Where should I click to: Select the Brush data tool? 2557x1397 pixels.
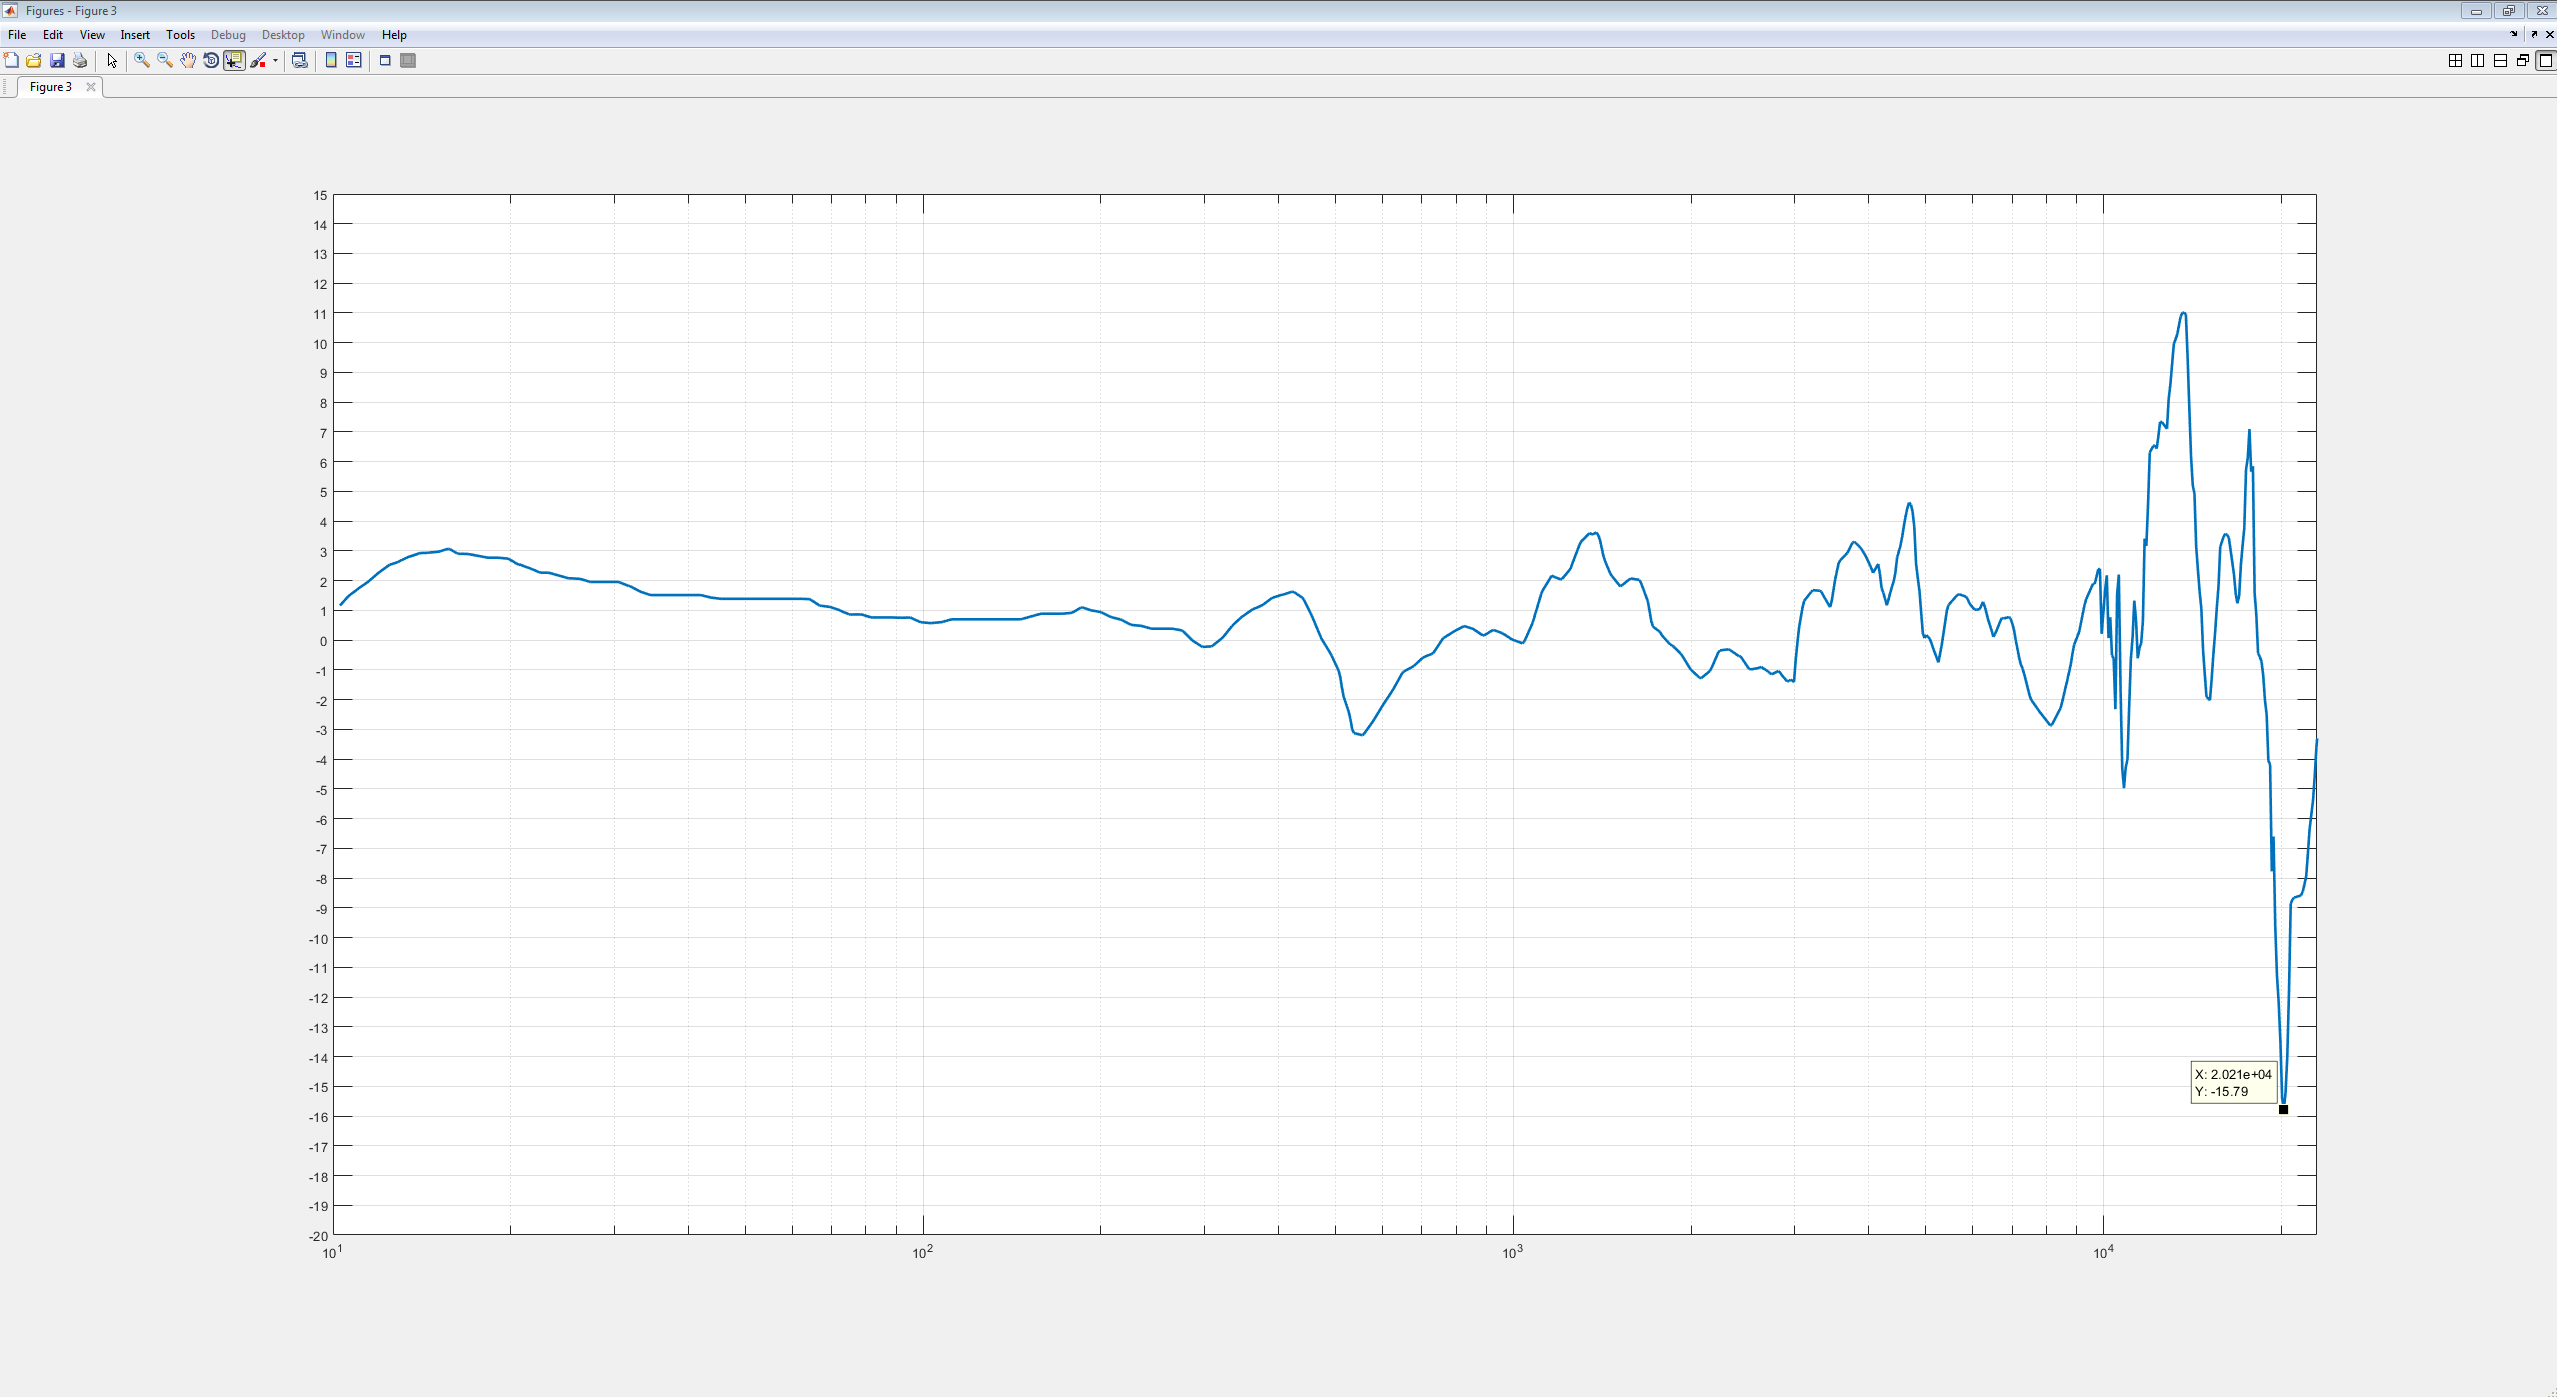click(x=259, y=60)
